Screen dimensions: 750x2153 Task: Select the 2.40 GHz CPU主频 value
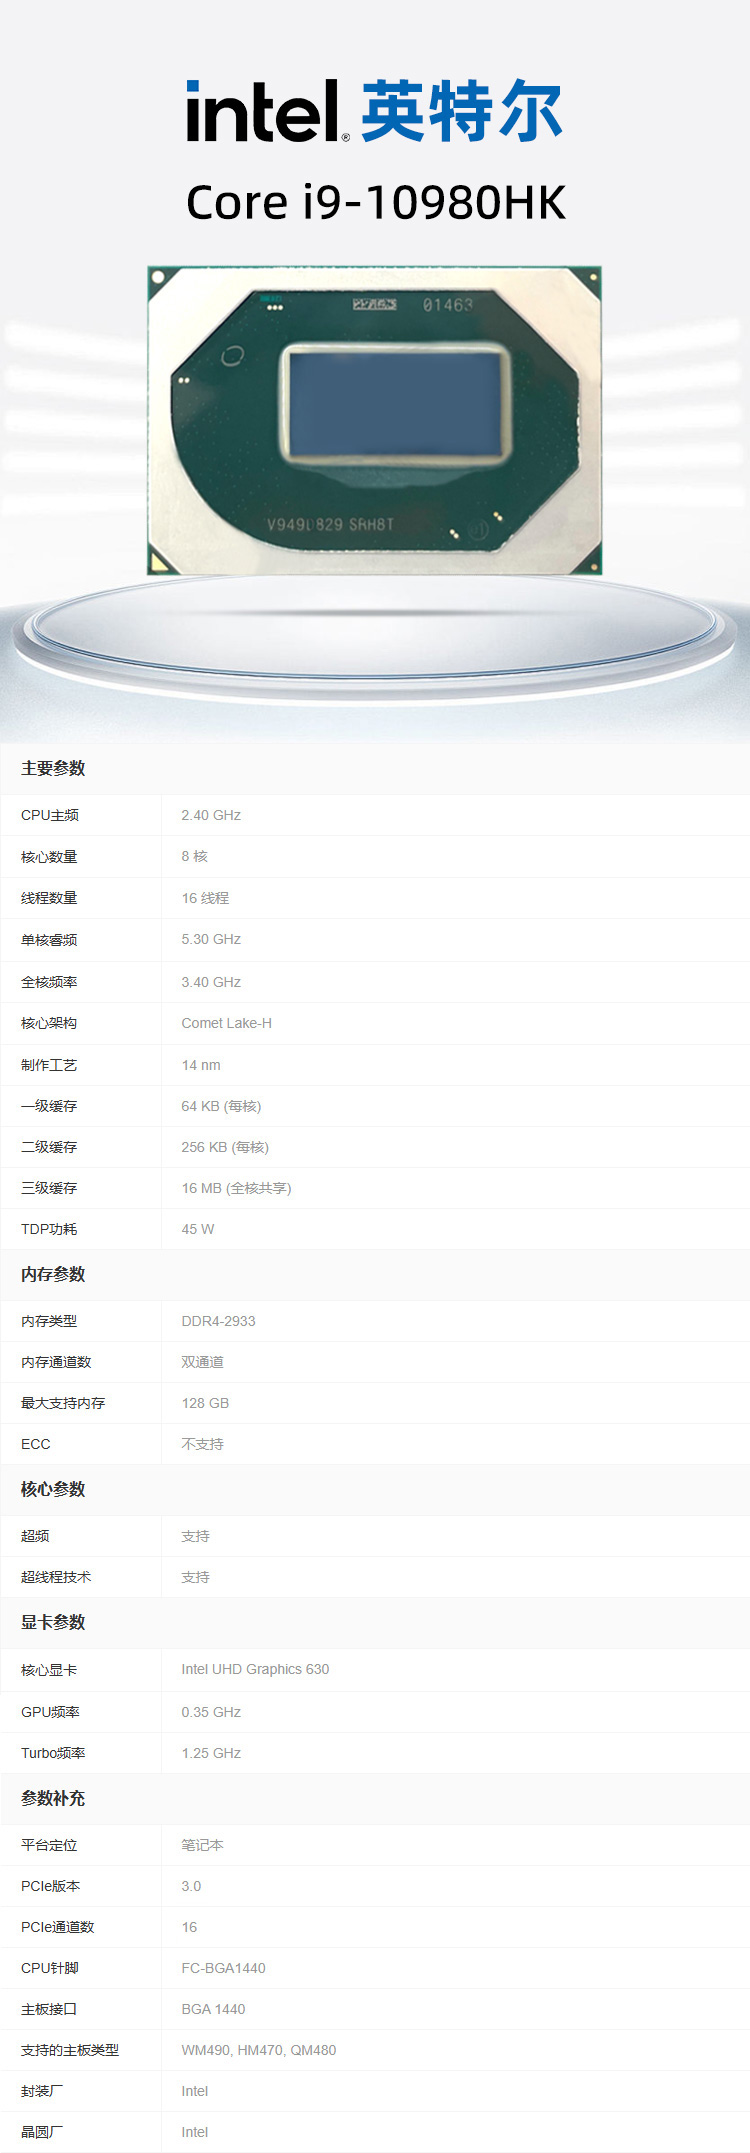click(211, 815)
